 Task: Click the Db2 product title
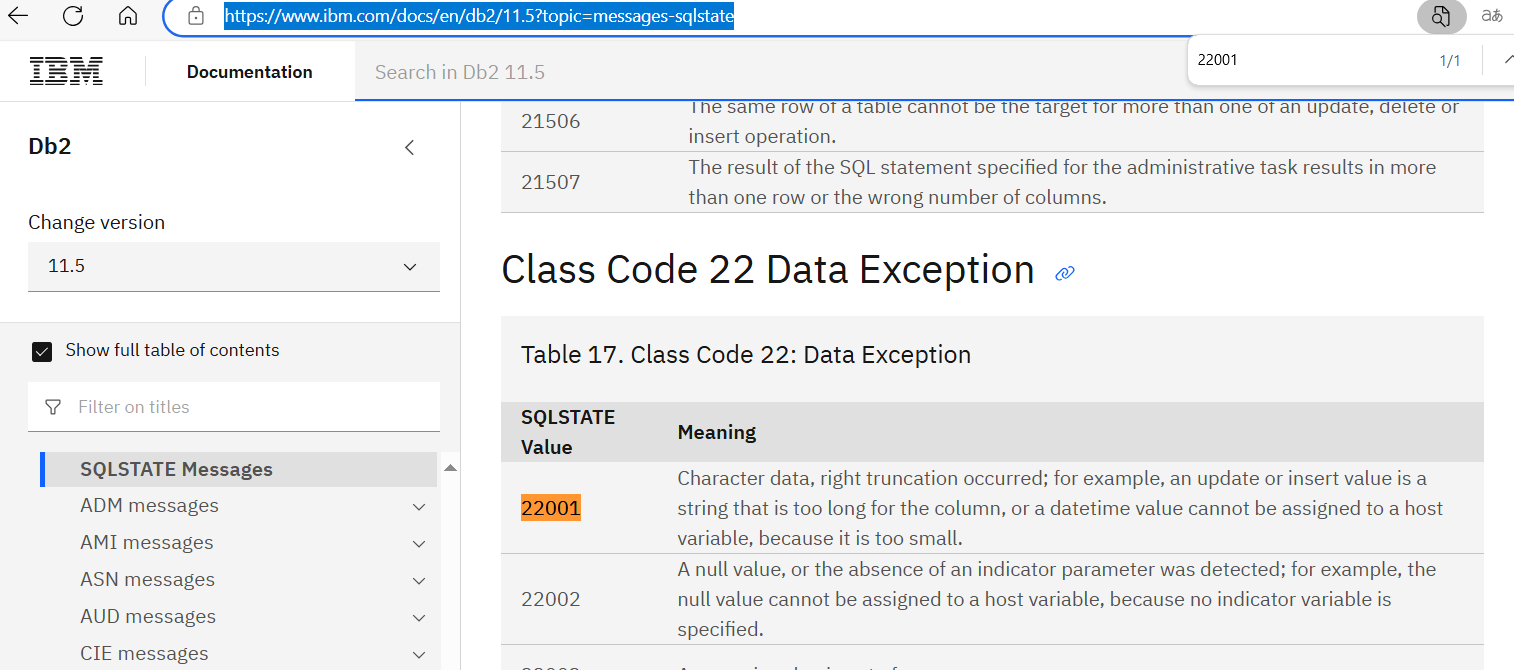tap(50, 147)
